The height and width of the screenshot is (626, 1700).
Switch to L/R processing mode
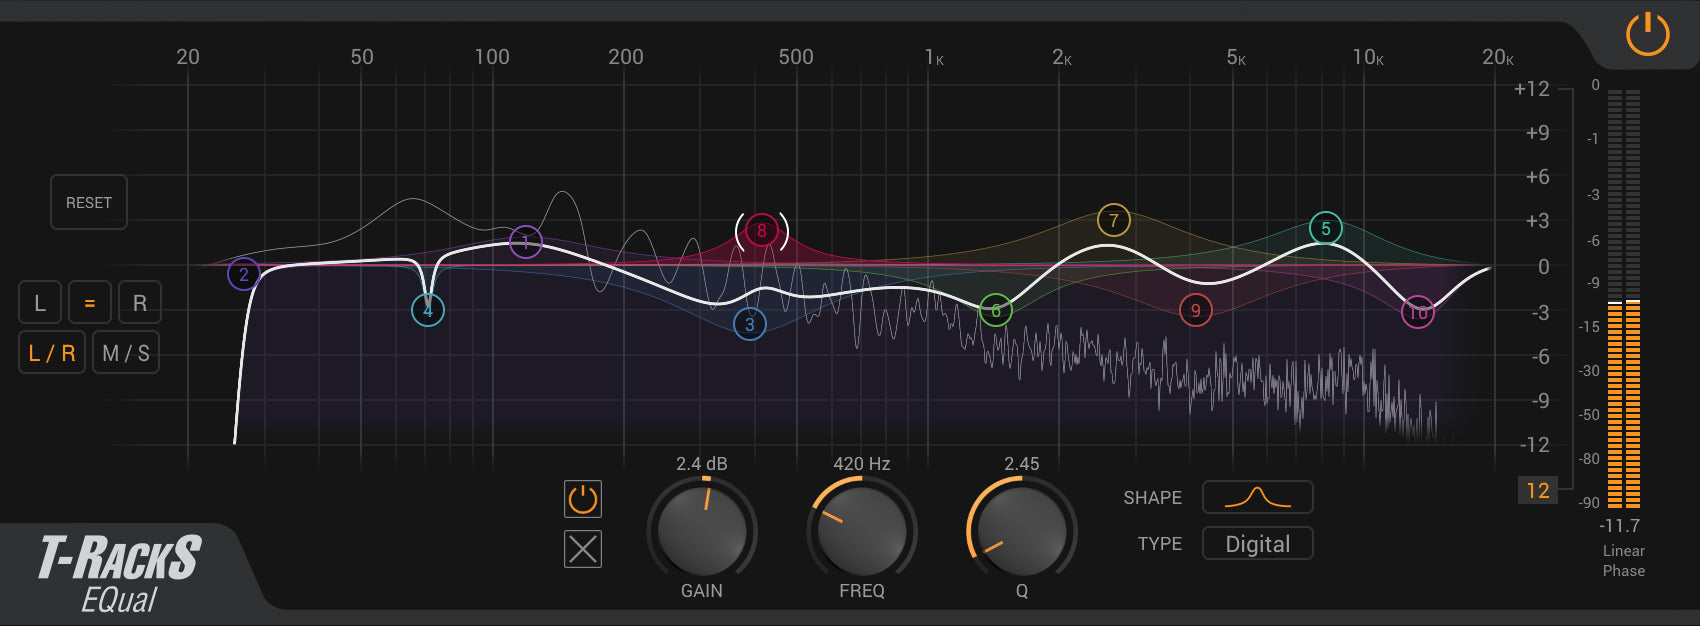click(x=52, y=353)
